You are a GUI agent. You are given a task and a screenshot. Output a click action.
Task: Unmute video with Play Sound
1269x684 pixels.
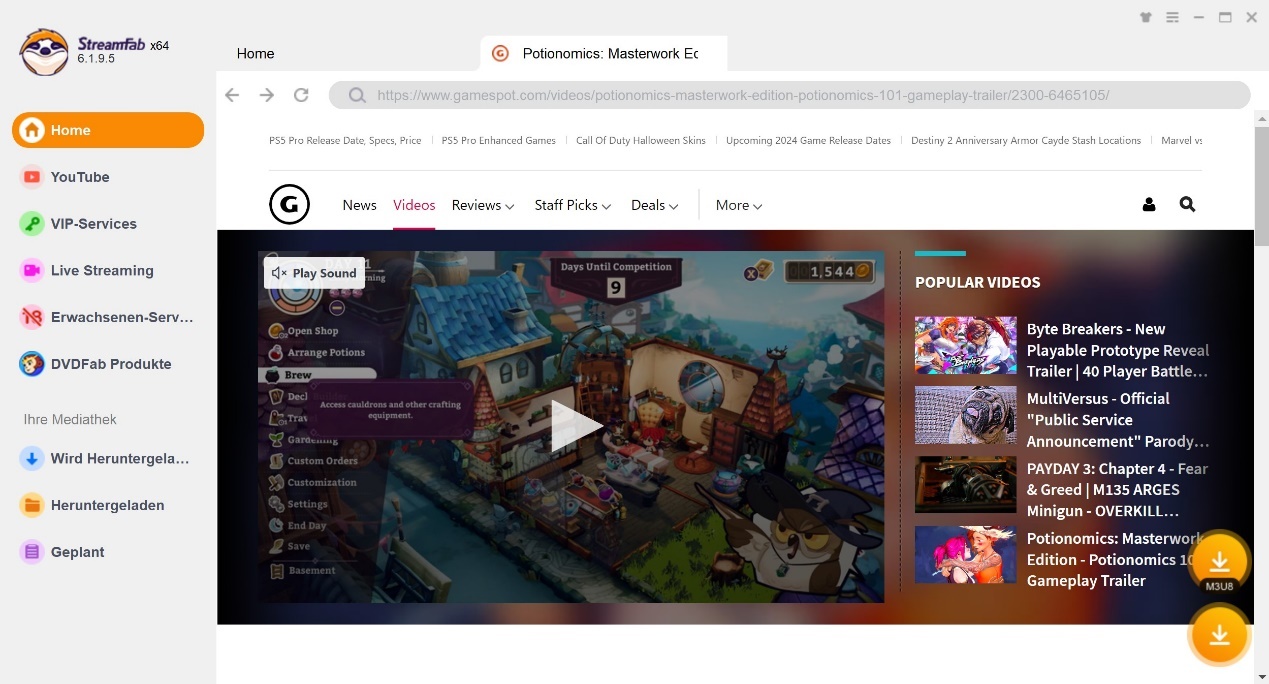[x=314, y=273]
